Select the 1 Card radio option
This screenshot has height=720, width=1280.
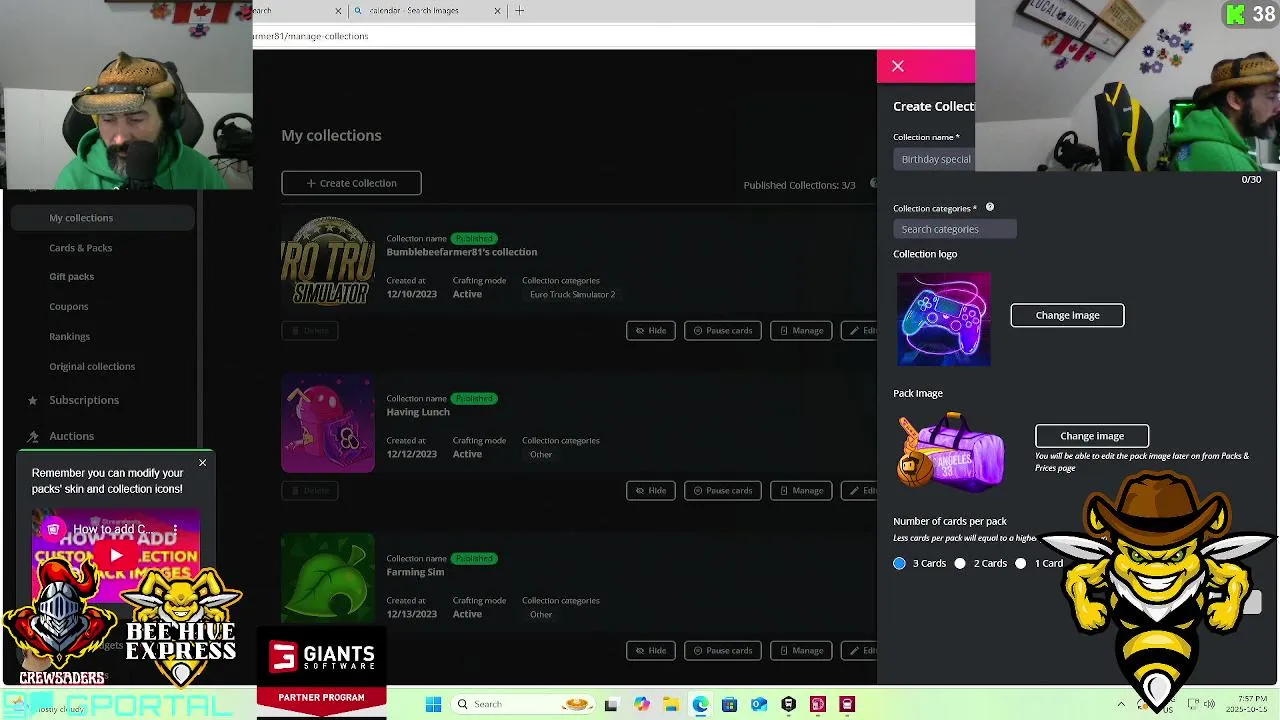click(x=1020, y=563)
